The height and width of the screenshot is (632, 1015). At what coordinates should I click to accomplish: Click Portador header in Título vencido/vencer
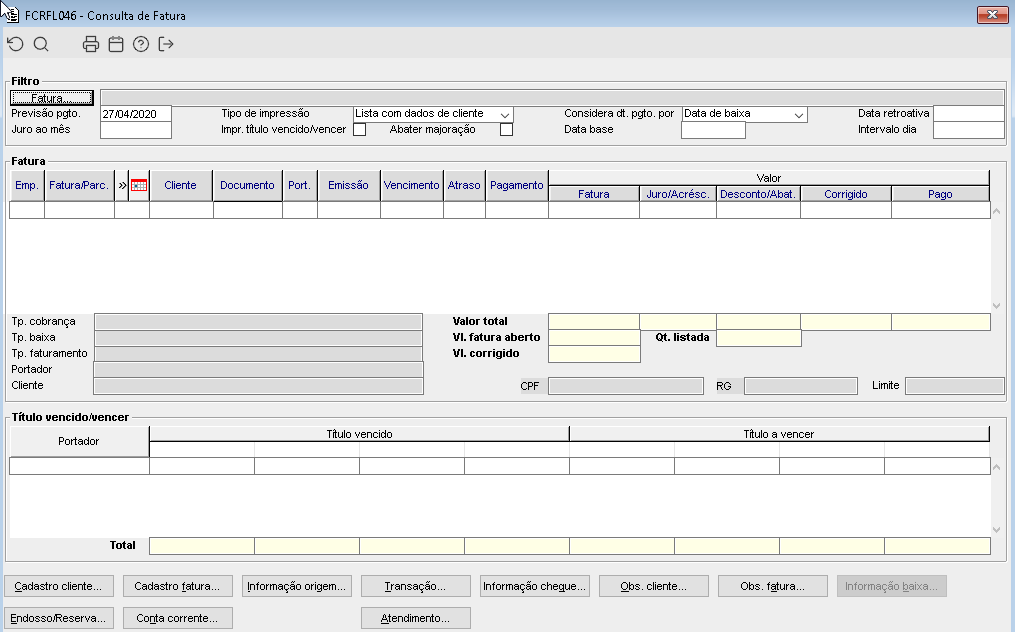(79, 441)
